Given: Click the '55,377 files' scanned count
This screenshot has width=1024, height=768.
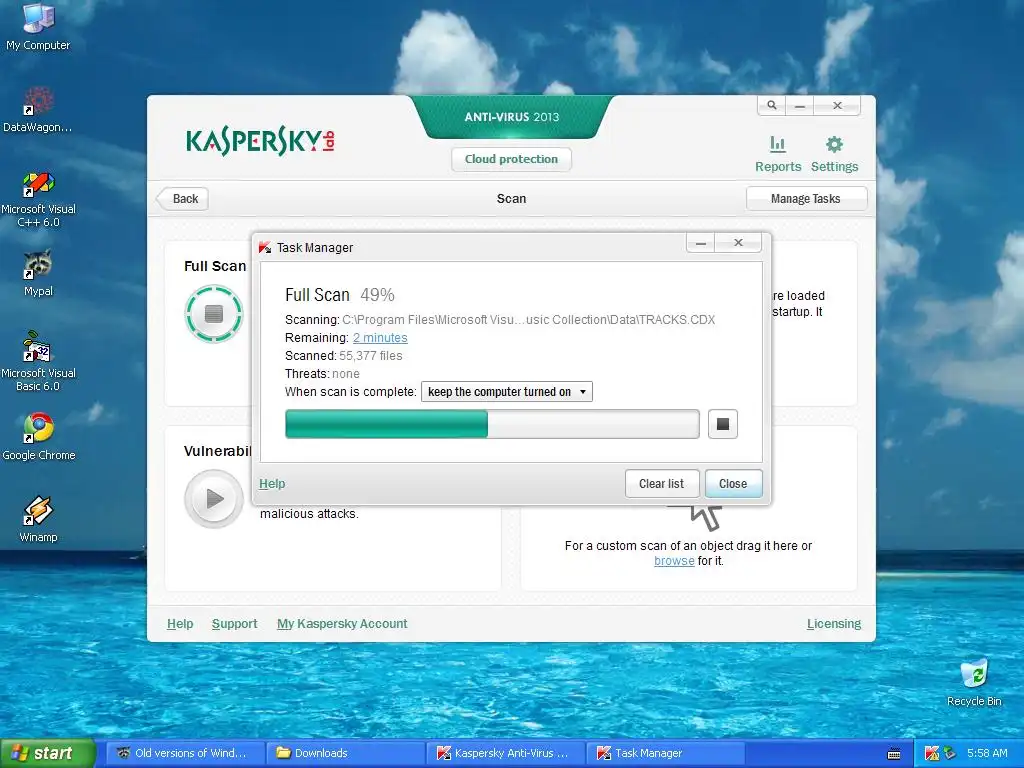Looking at the screenshot, I should 371,356.
